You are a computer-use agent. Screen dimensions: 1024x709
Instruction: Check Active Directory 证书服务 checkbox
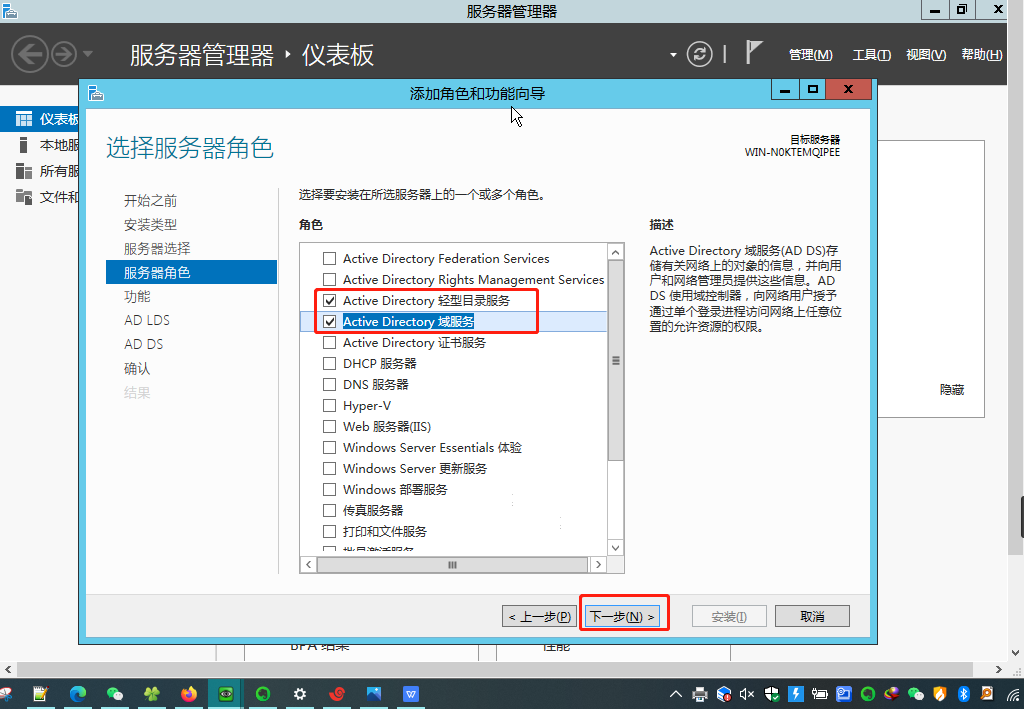[x=330, y=343]
